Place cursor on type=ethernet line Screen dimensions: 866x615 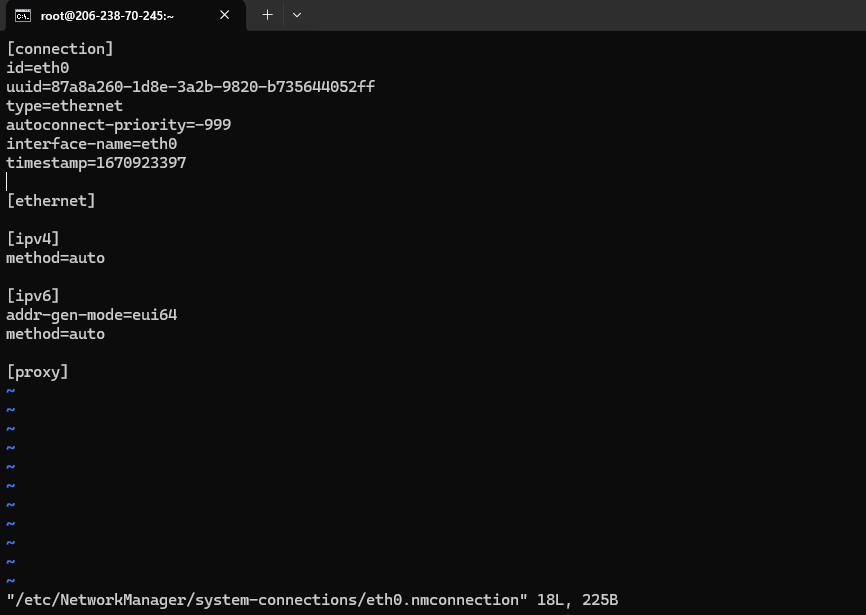pos(64,106)
